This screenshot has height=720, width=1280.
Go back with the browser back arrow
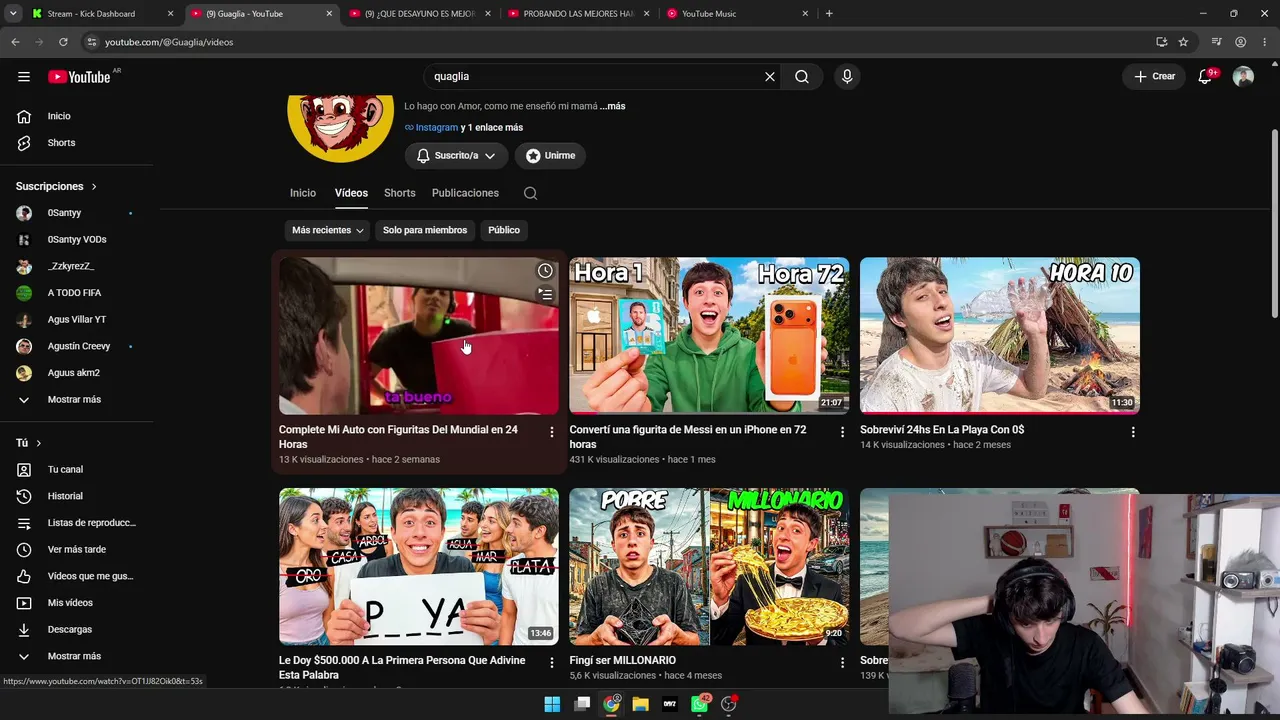point(15,42)
